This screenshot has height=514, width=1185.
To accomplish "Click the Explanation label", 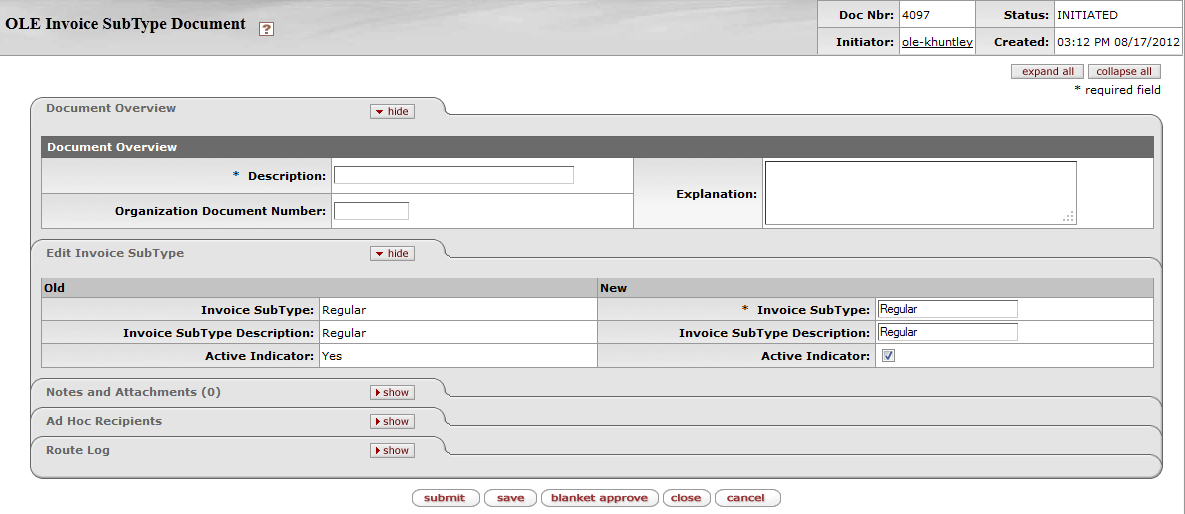I will [x=716, y=194].
